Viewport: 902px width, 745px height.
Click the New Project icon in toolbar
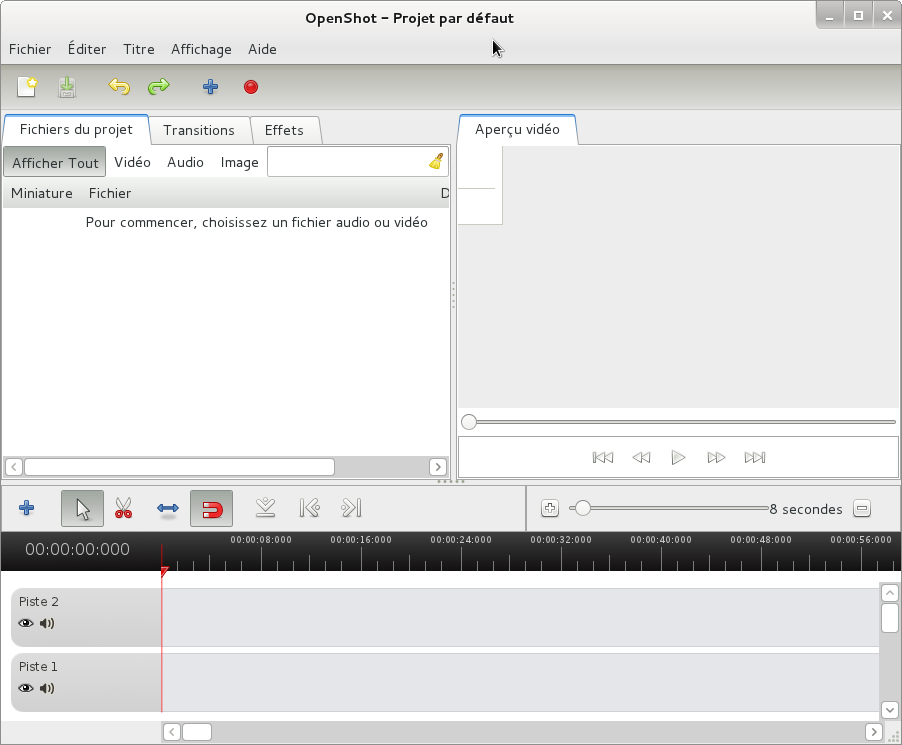pos(27,87)
